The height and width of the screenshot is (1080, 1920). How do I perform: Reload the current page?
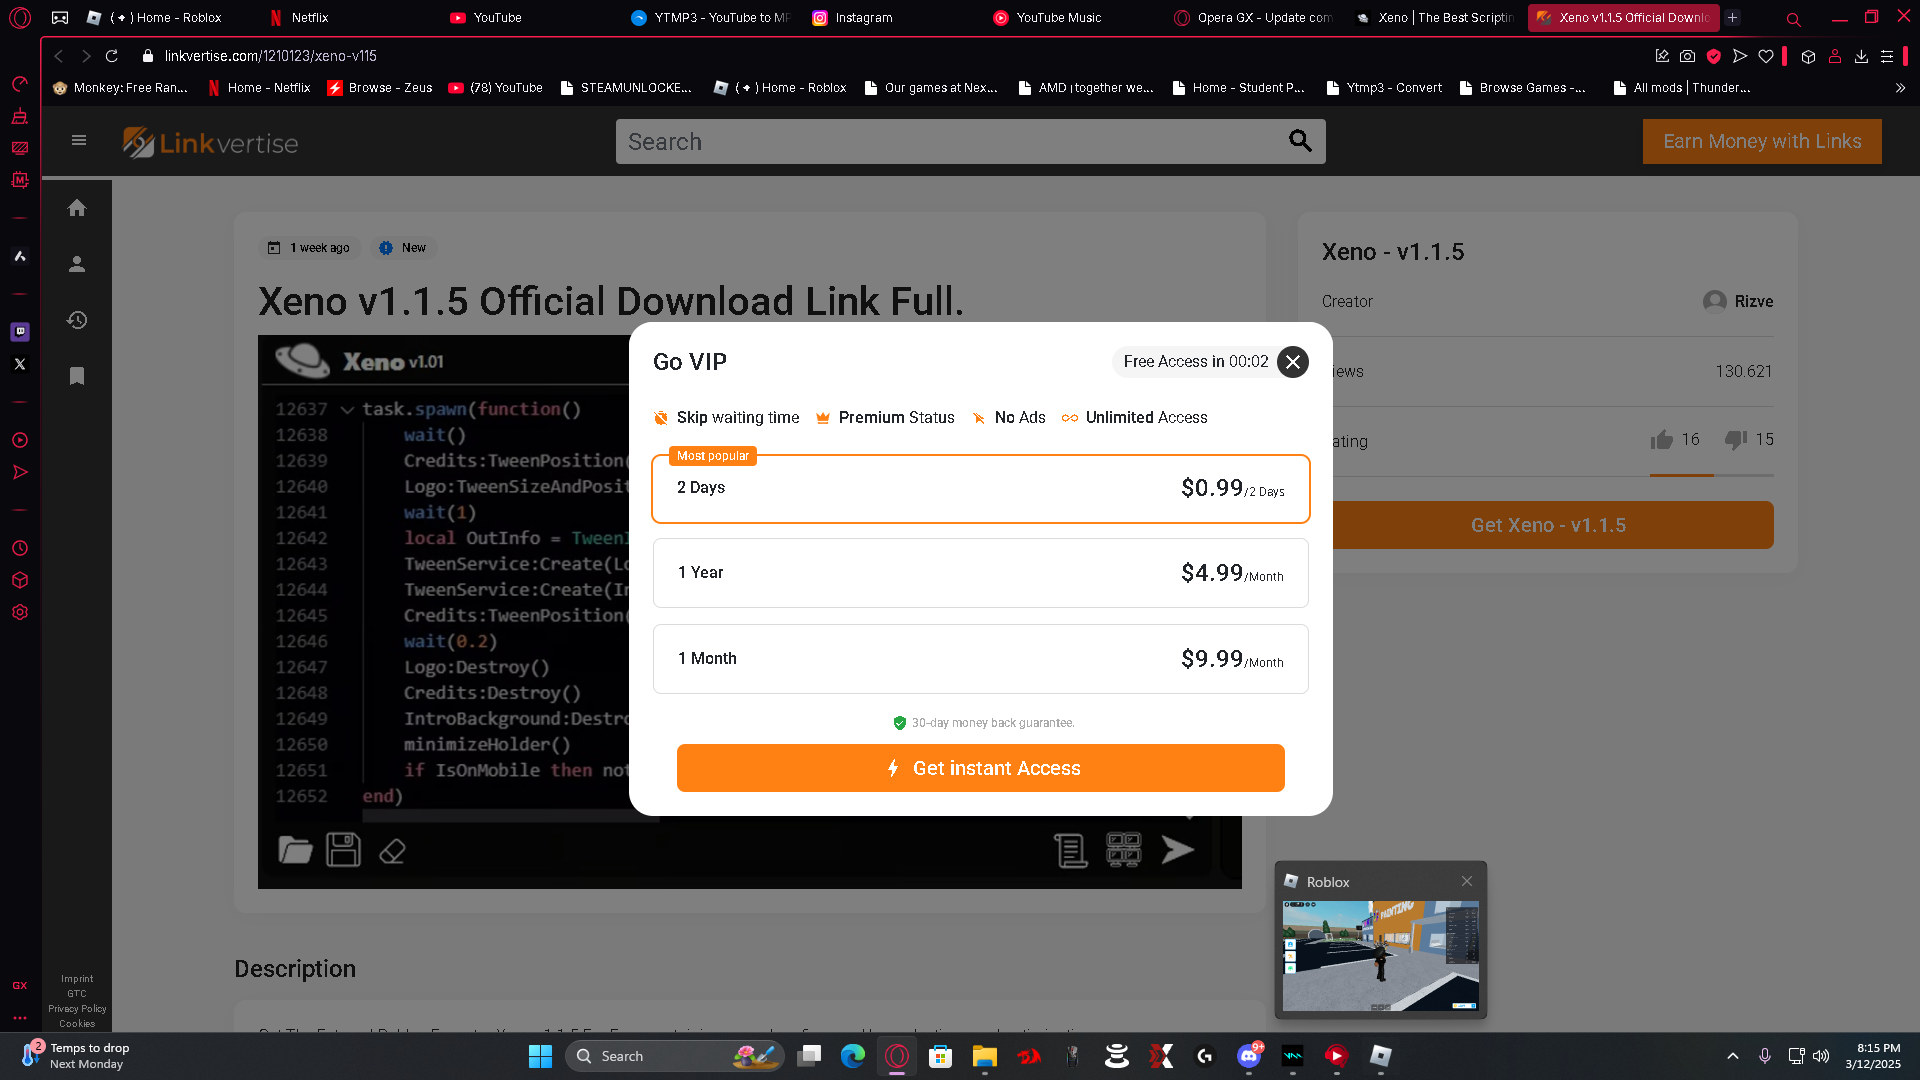point(112,56)
